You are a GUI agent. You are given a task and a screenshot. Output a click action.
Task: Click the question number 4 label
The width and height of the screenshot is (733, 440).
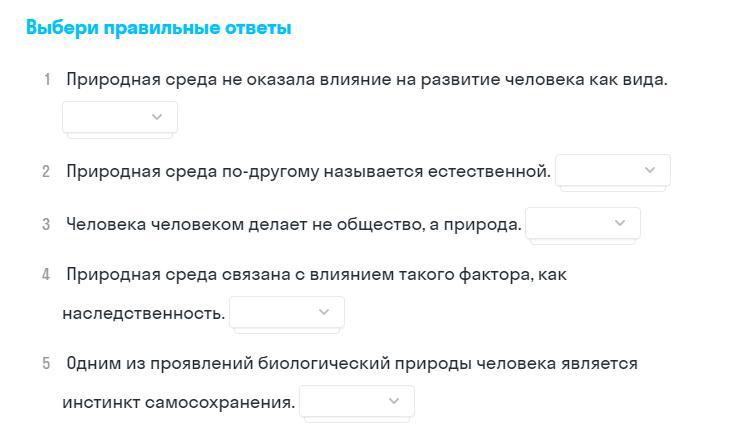(46, 274)
